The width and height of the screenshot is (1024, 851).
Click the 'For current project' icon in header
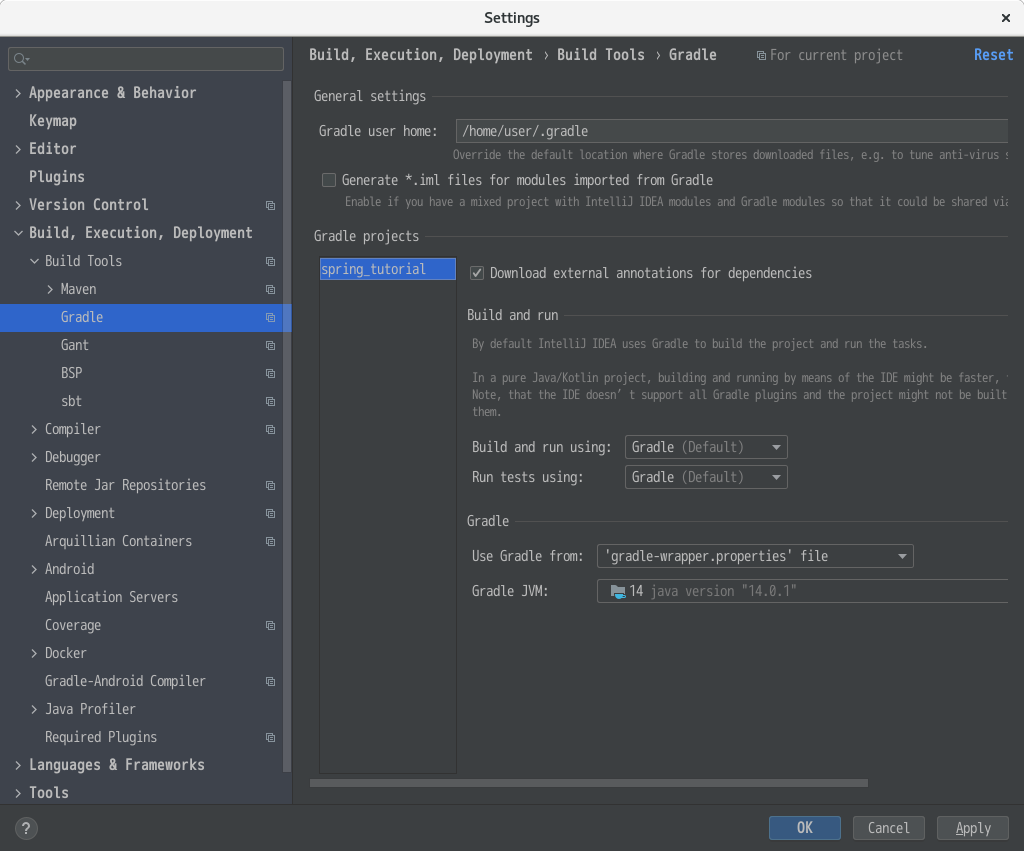(x=761, y=56)
